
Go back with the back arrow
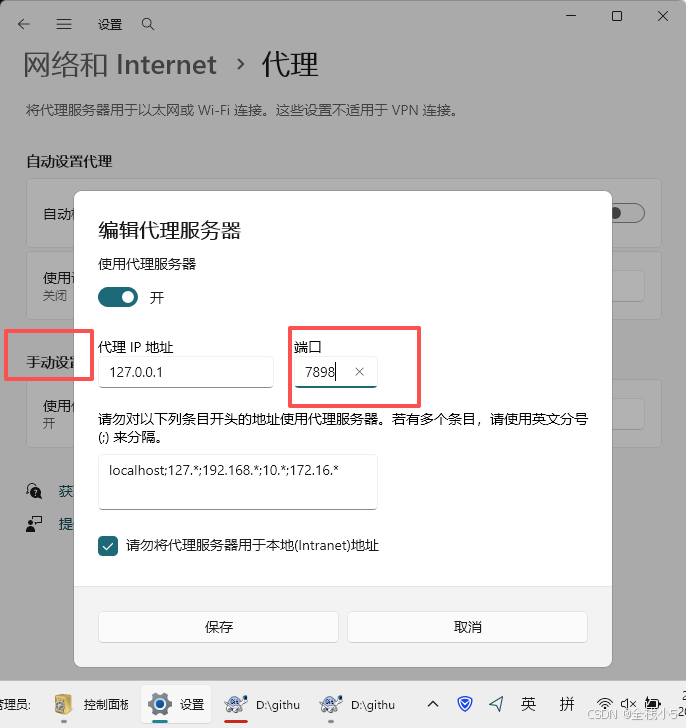point(24,24)
